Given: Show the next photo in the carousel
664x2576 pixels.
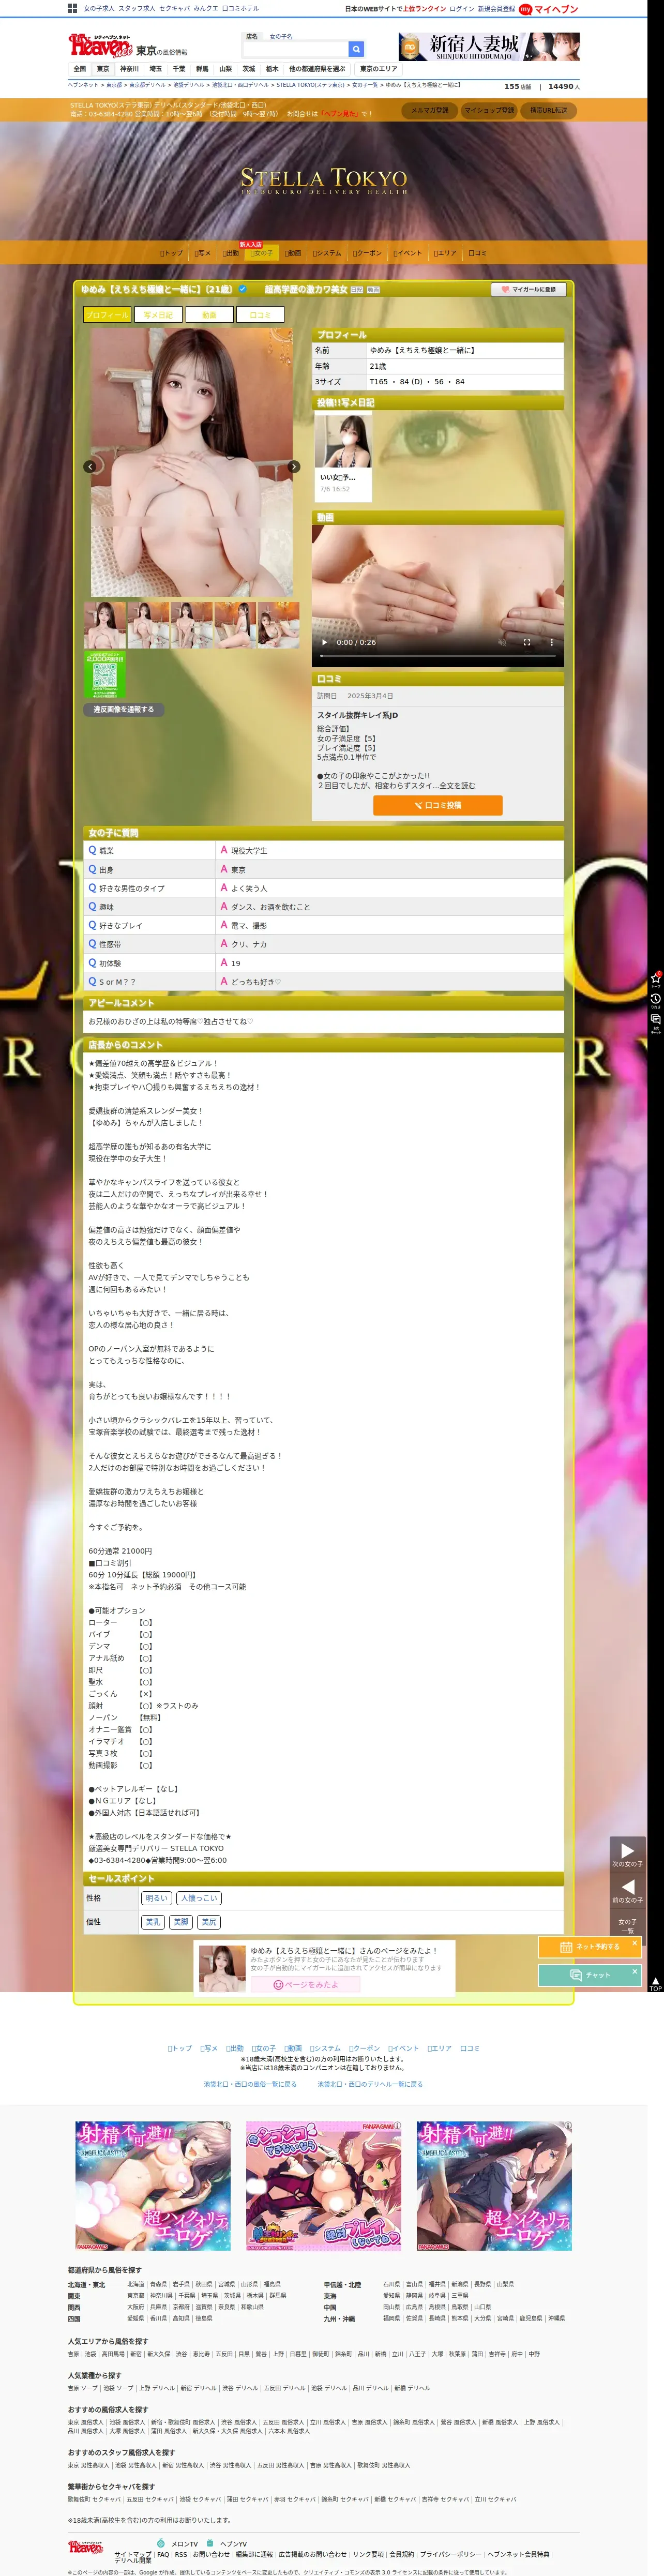Looking at the screenshot, I should 294,466.
